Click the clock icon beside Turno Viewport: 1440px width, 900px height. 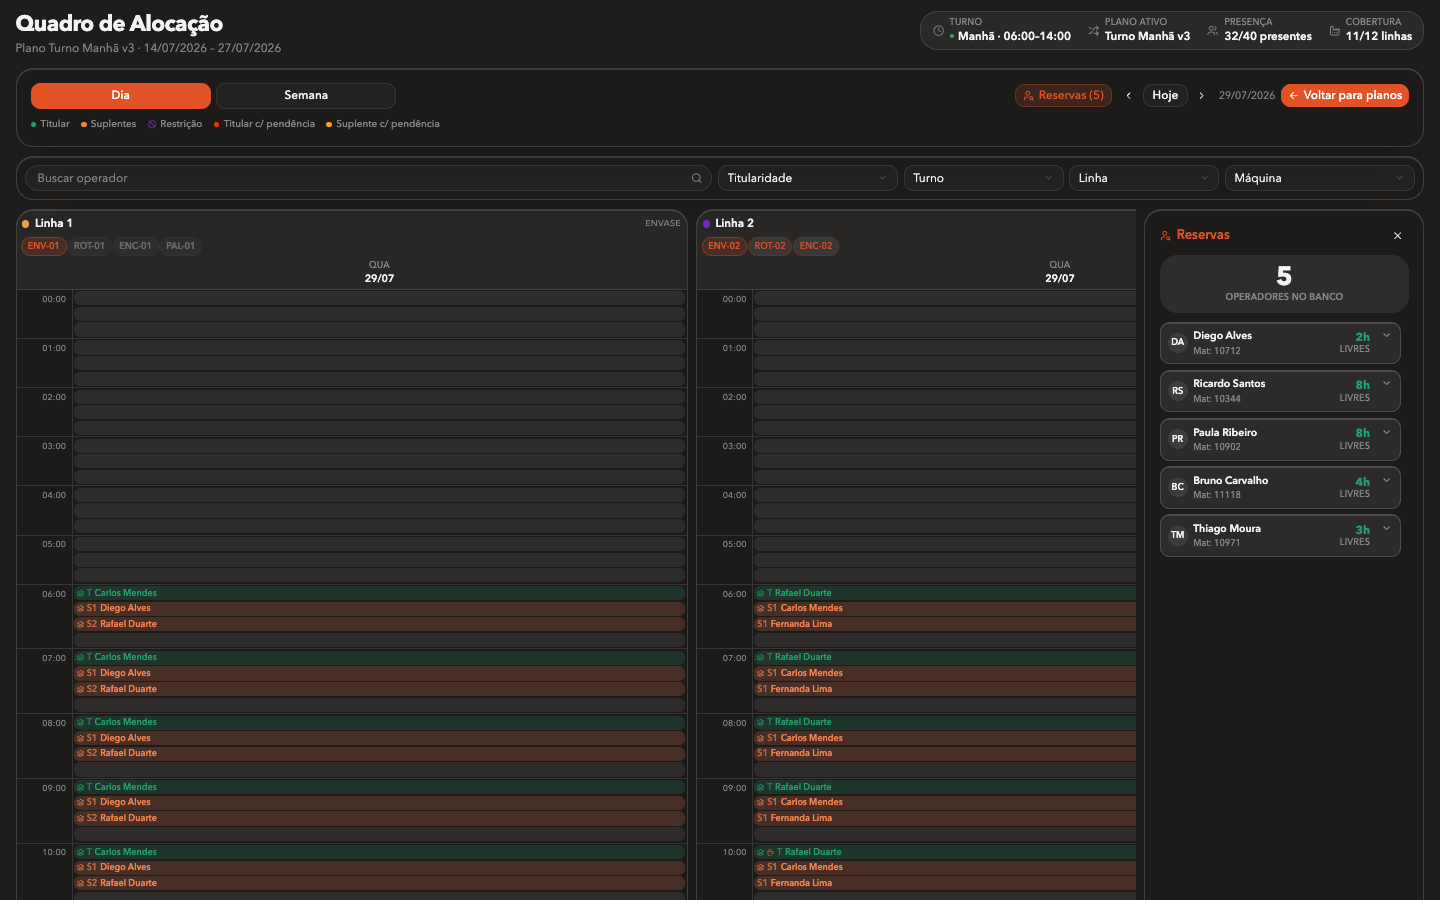(938, 31)
